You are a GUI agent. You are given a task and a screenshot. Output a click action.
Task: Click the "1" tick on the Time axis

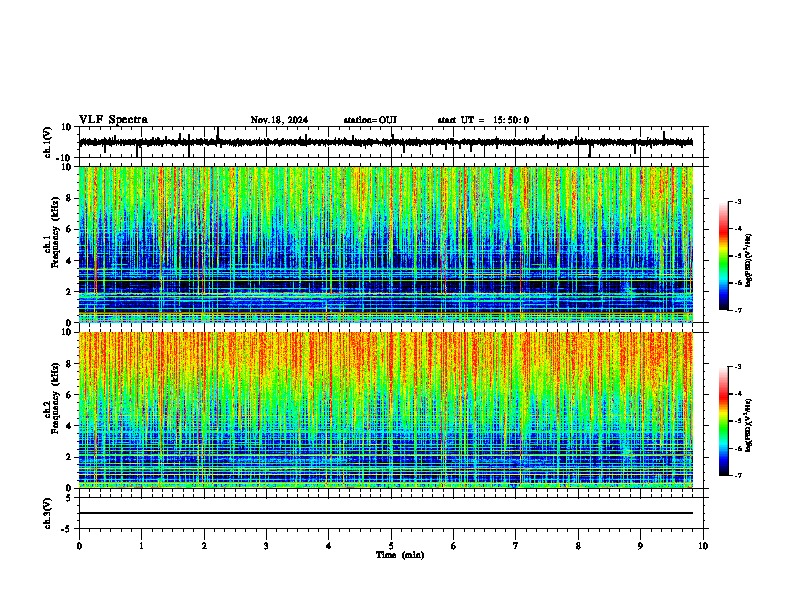click(142, 546)
